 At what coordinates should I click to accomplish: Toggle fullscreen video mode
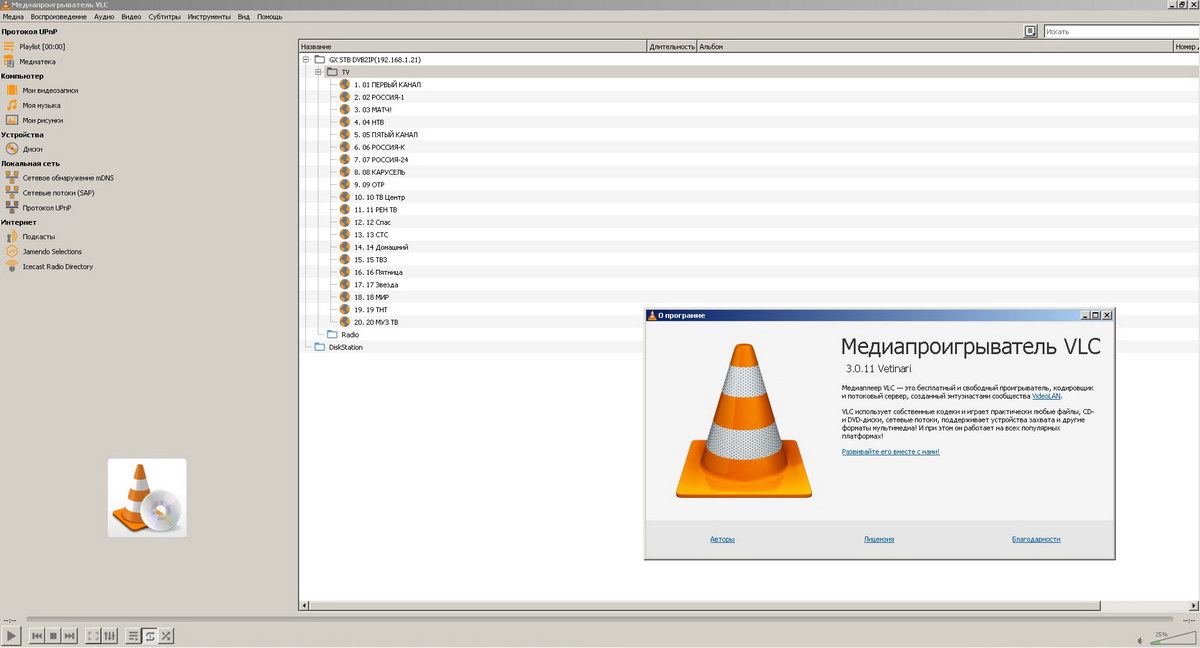point(93,635)
